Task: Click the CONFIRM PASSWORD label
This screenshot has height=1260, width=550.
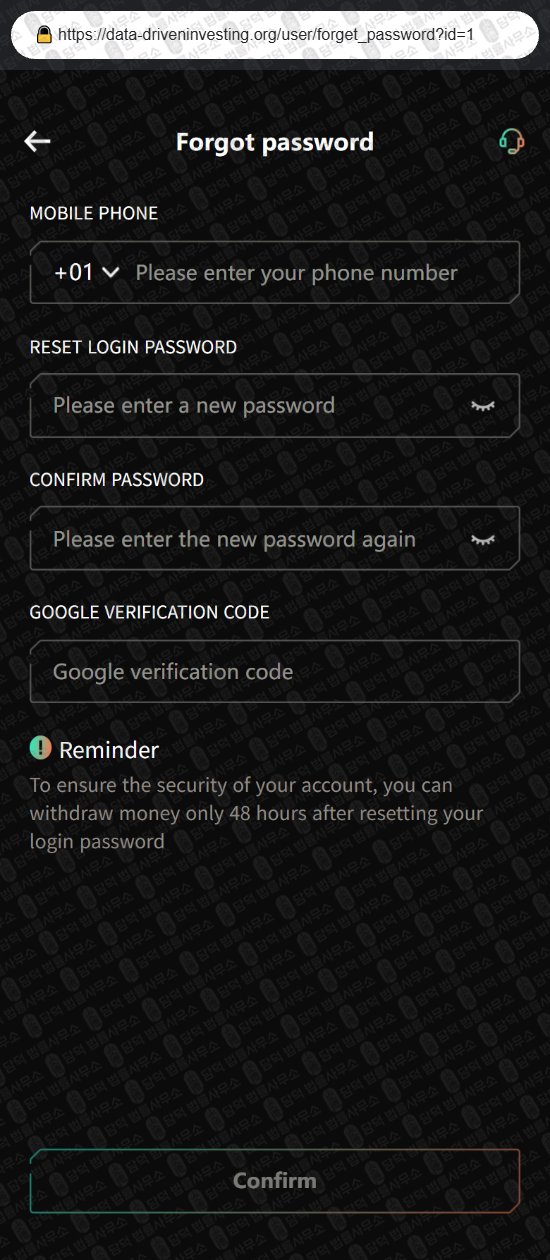Action: tap(117, 480)
